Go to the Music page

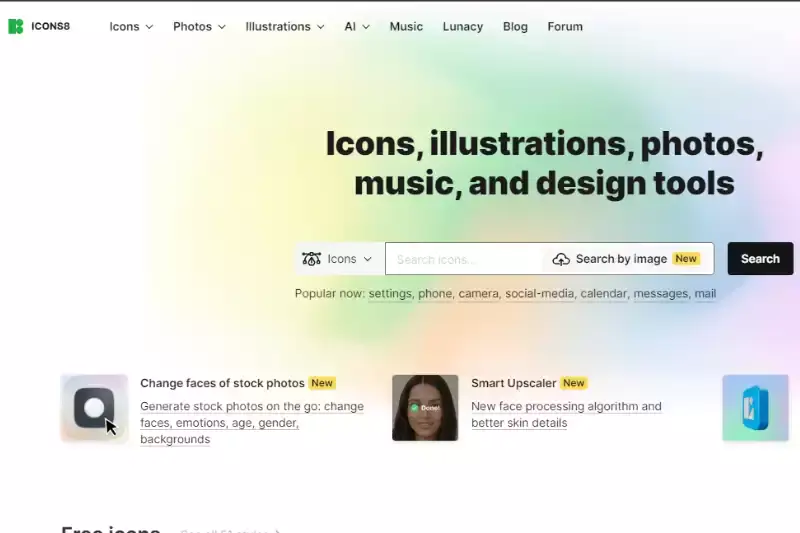click(x=406, y=27)
